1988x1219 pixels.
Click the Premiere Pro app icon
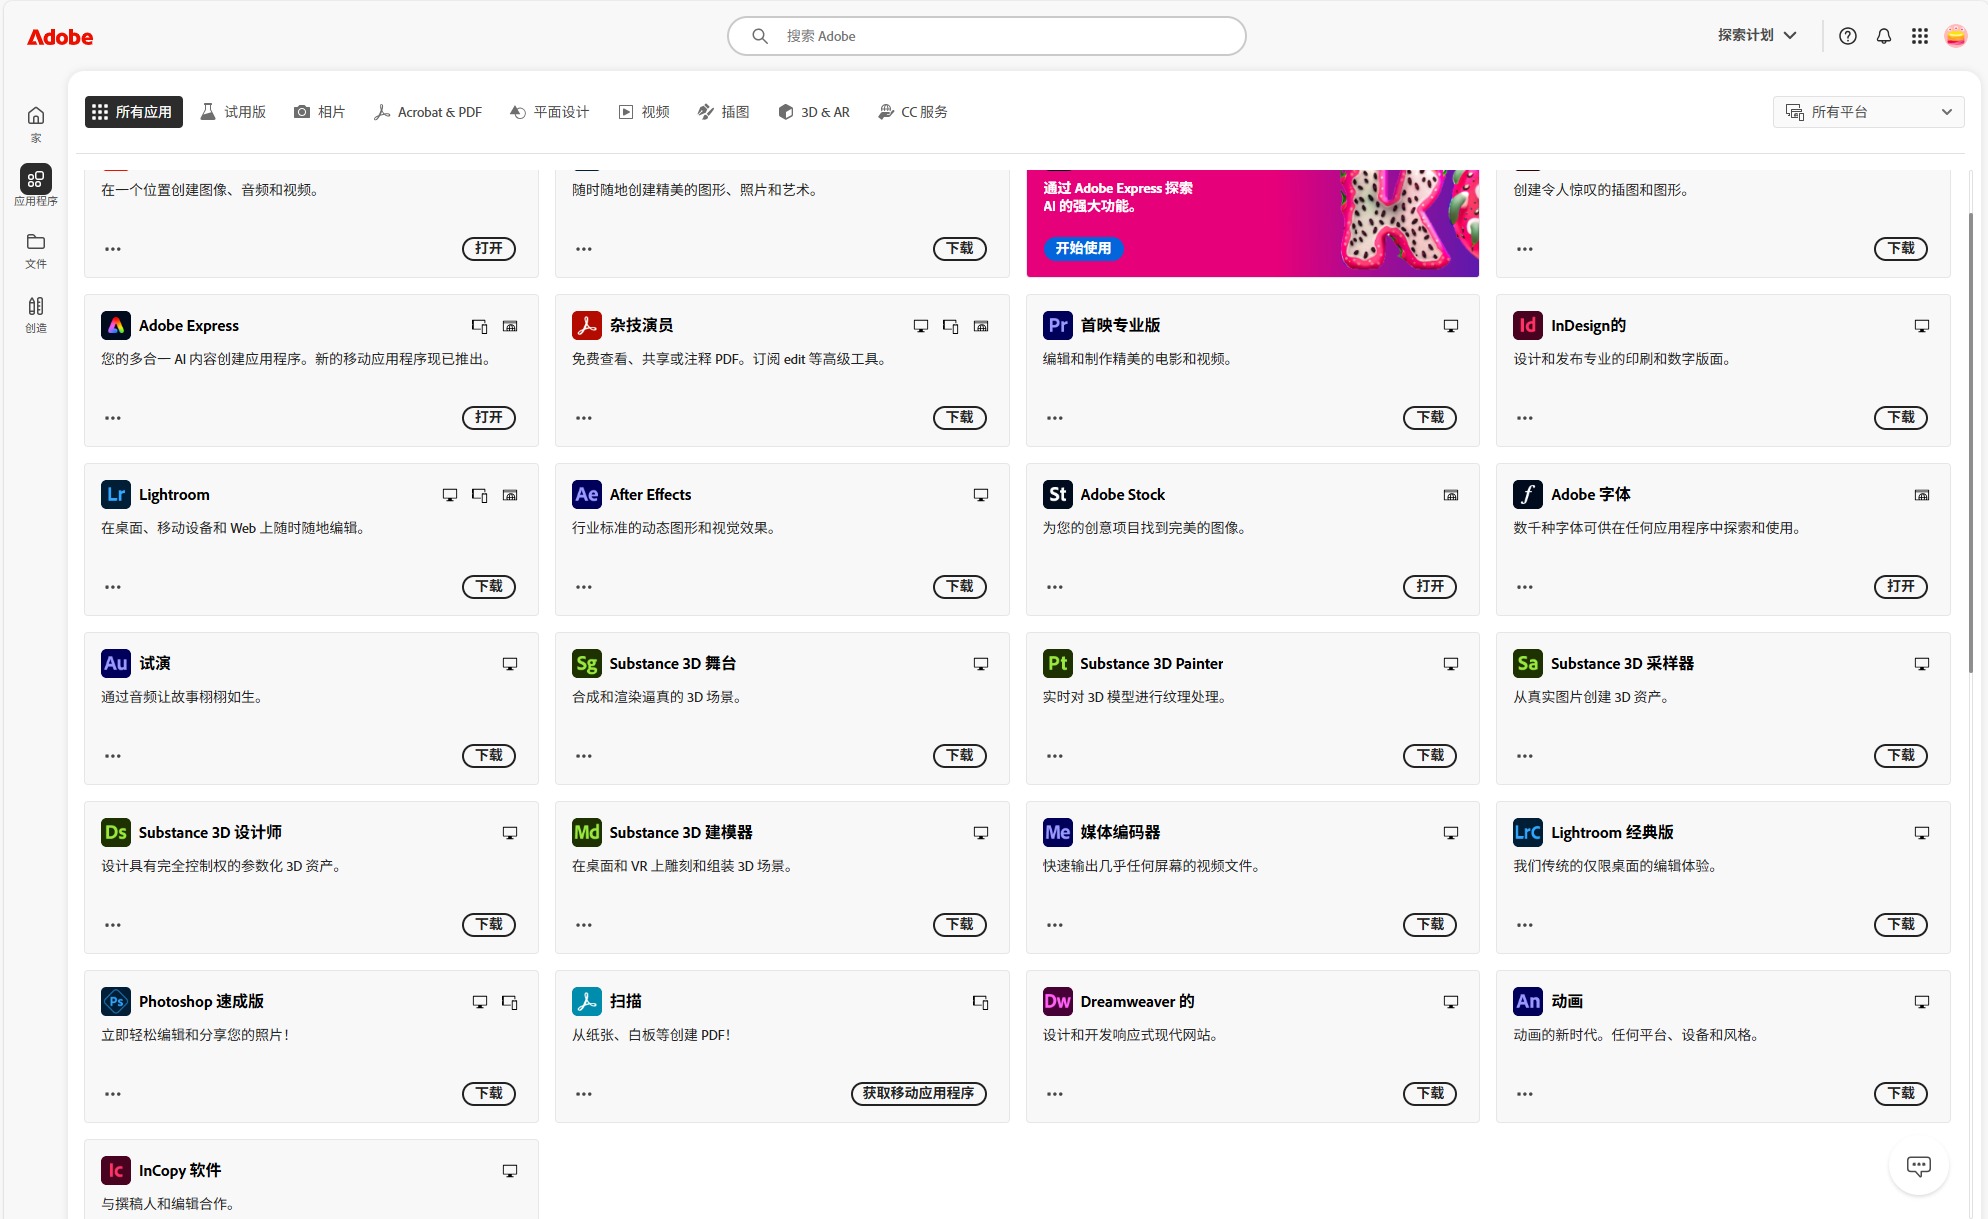[1057, 325]
